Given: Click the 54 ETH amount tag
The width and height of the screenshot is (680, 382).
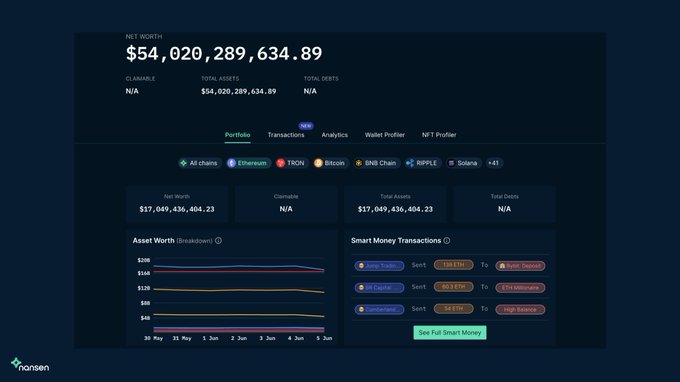Looking at the screenshot, I should [453, 309].
